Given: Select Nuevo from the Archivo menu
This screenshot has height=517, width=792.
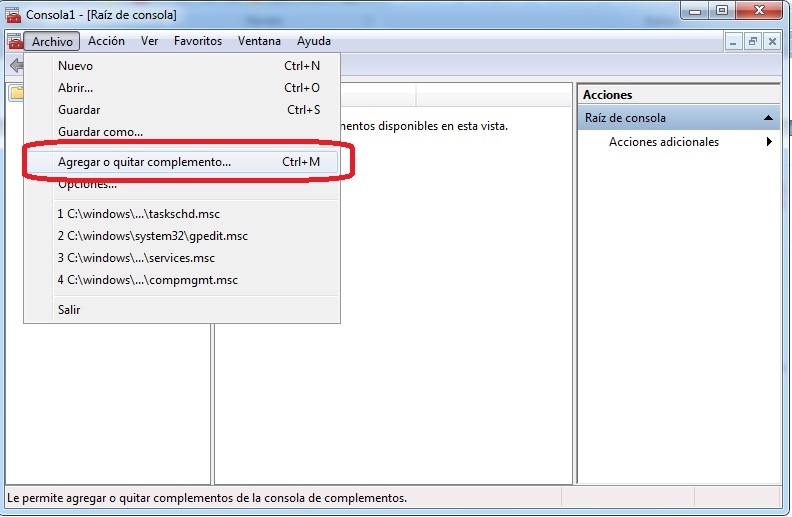Looking at the screenshot, I should pyautogui.click(x=75, y=66).
